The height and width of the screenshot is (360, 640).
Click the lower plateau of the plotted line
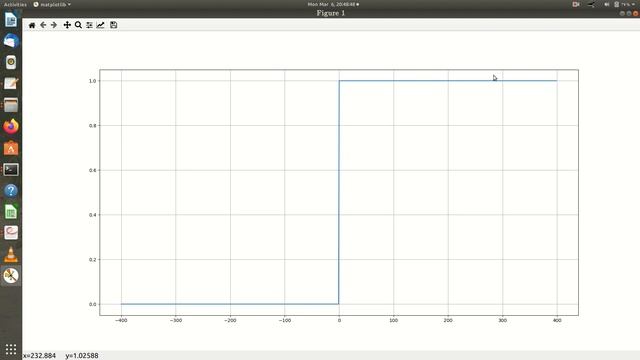[x=230, y=304]
